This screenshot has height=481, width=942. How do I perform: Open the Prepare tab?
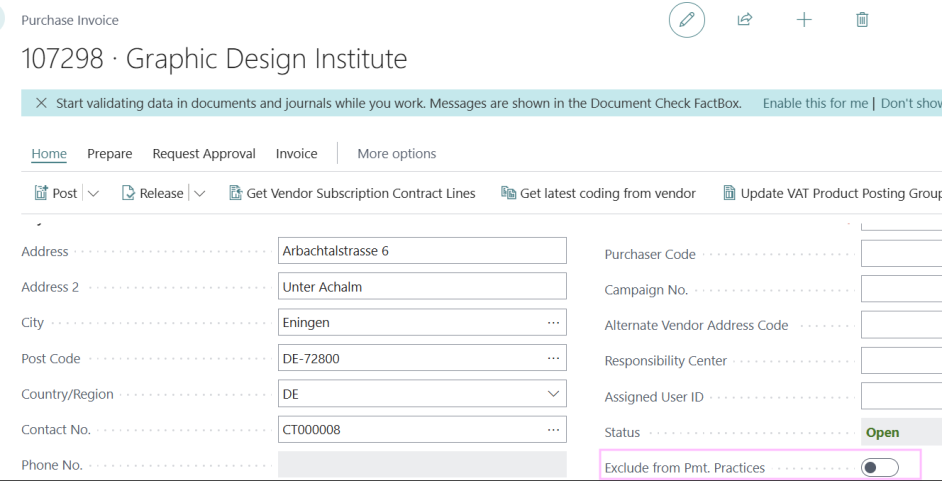point(109,154)
